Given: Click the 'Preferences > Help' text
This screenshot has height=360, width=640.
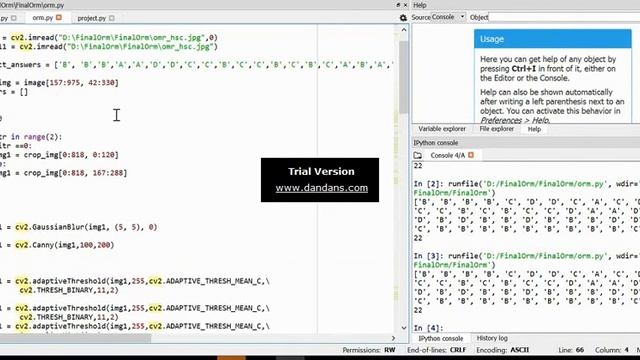Looking at the screenshot, I should click(x=514, y=120).
